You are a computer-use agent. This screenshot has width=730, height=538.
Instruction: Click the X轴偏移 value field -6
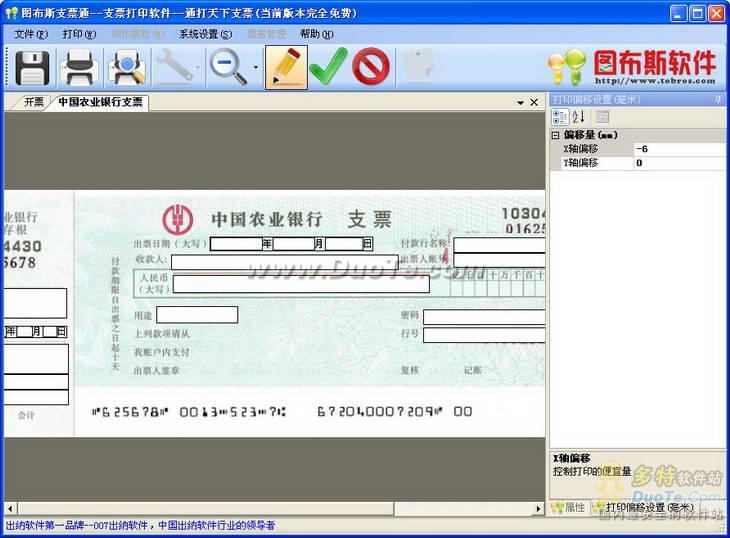coord(680,149)
